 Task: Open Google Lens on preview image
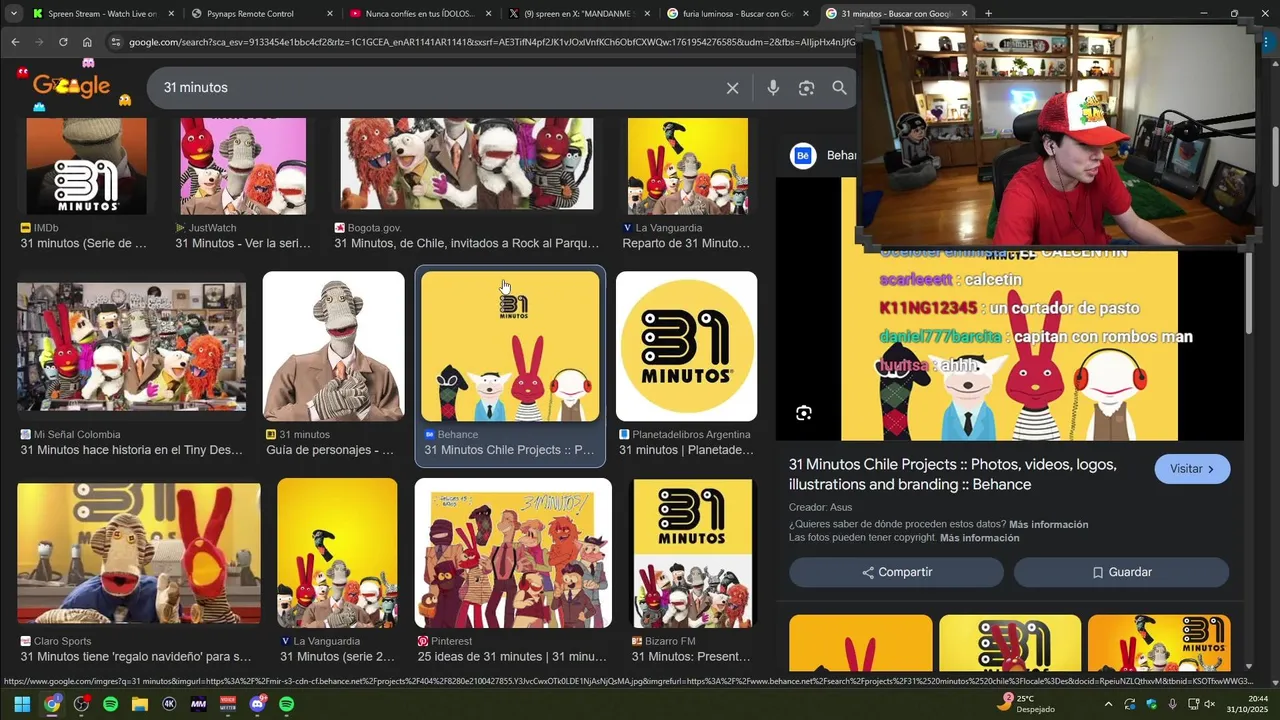[803, 413]
